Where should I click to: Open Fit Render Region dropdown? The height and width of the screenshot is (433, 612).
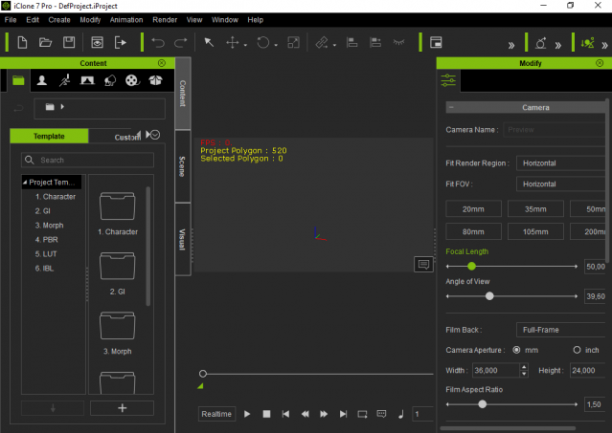coord(561,163)
